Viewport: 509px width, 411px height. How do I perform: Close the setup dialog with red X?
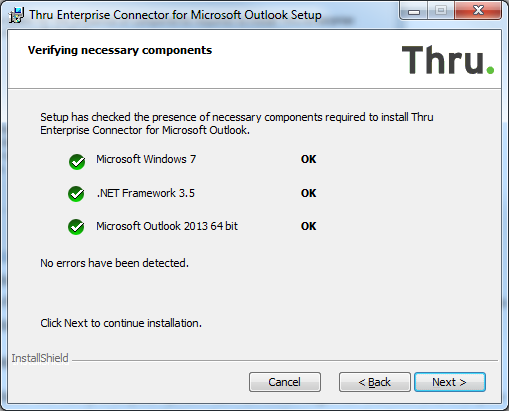coord(478,11)
